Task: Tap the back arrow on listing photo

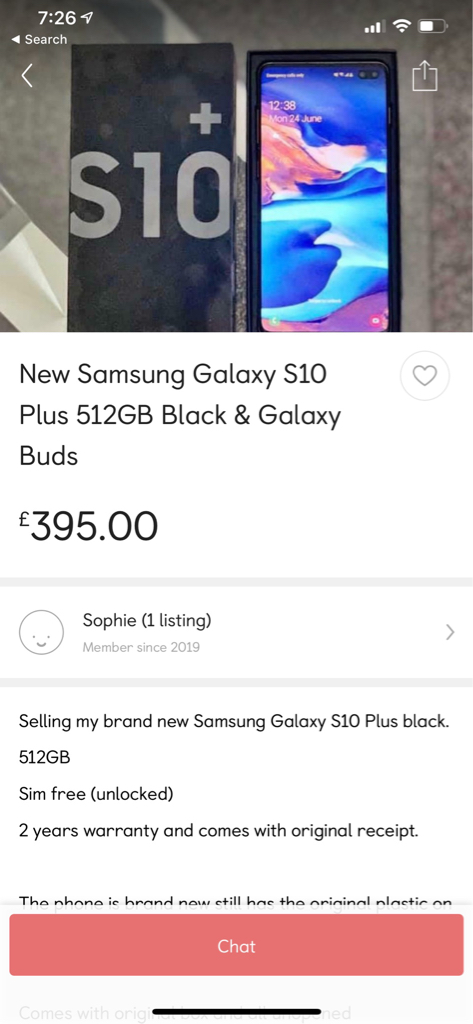Action: [x=26, y=76]
